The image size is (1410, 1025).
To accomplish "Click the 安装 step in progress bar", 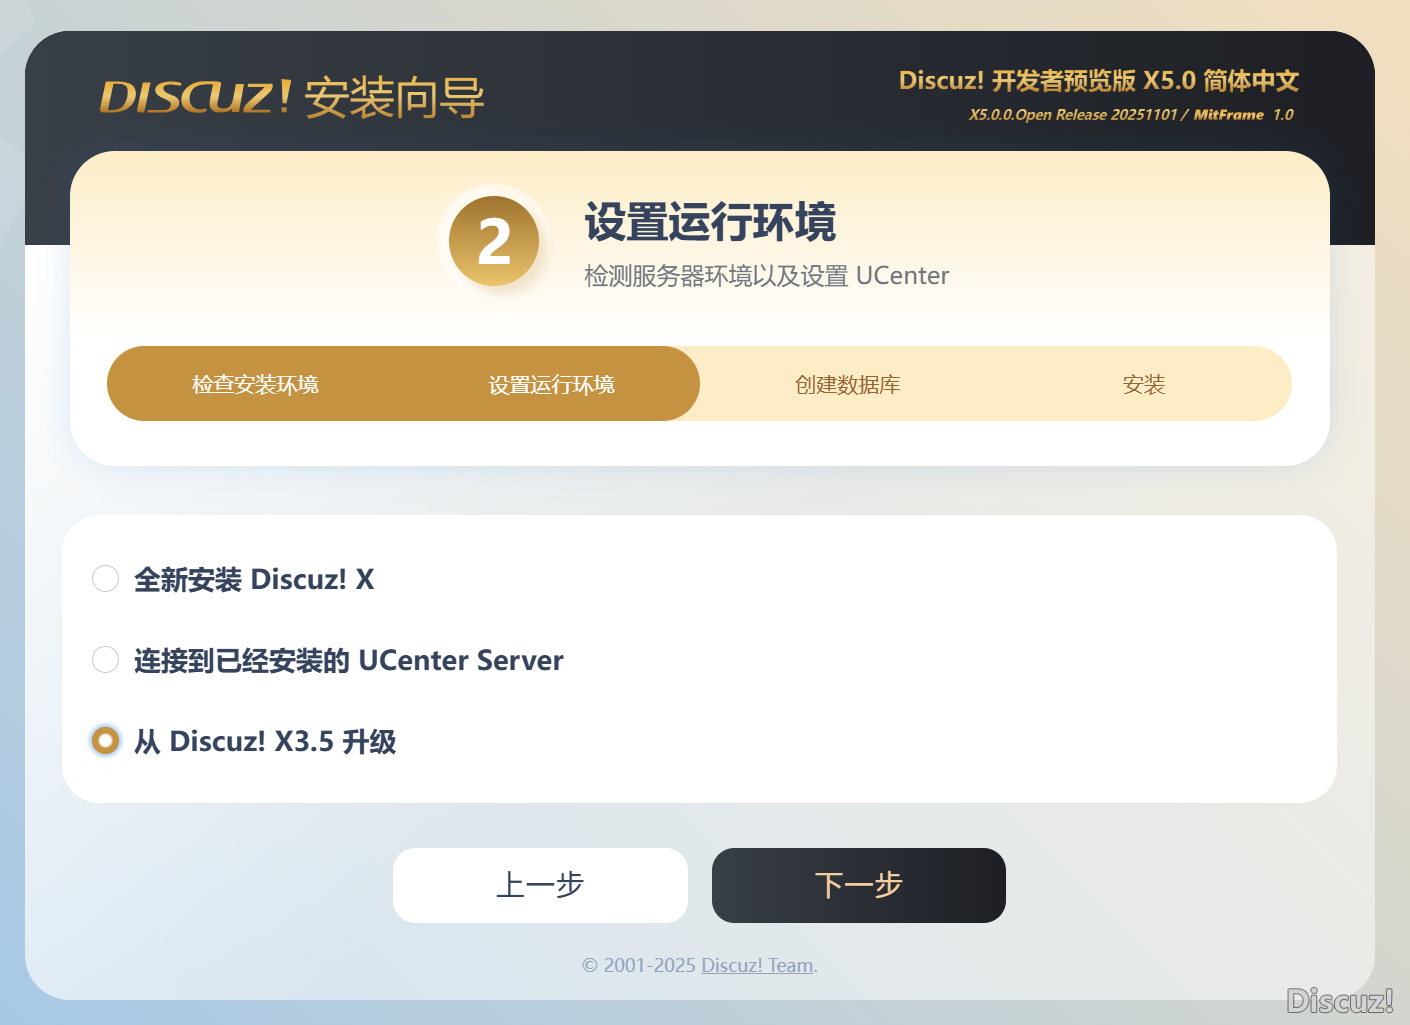I will click(x=1143, y=383).
